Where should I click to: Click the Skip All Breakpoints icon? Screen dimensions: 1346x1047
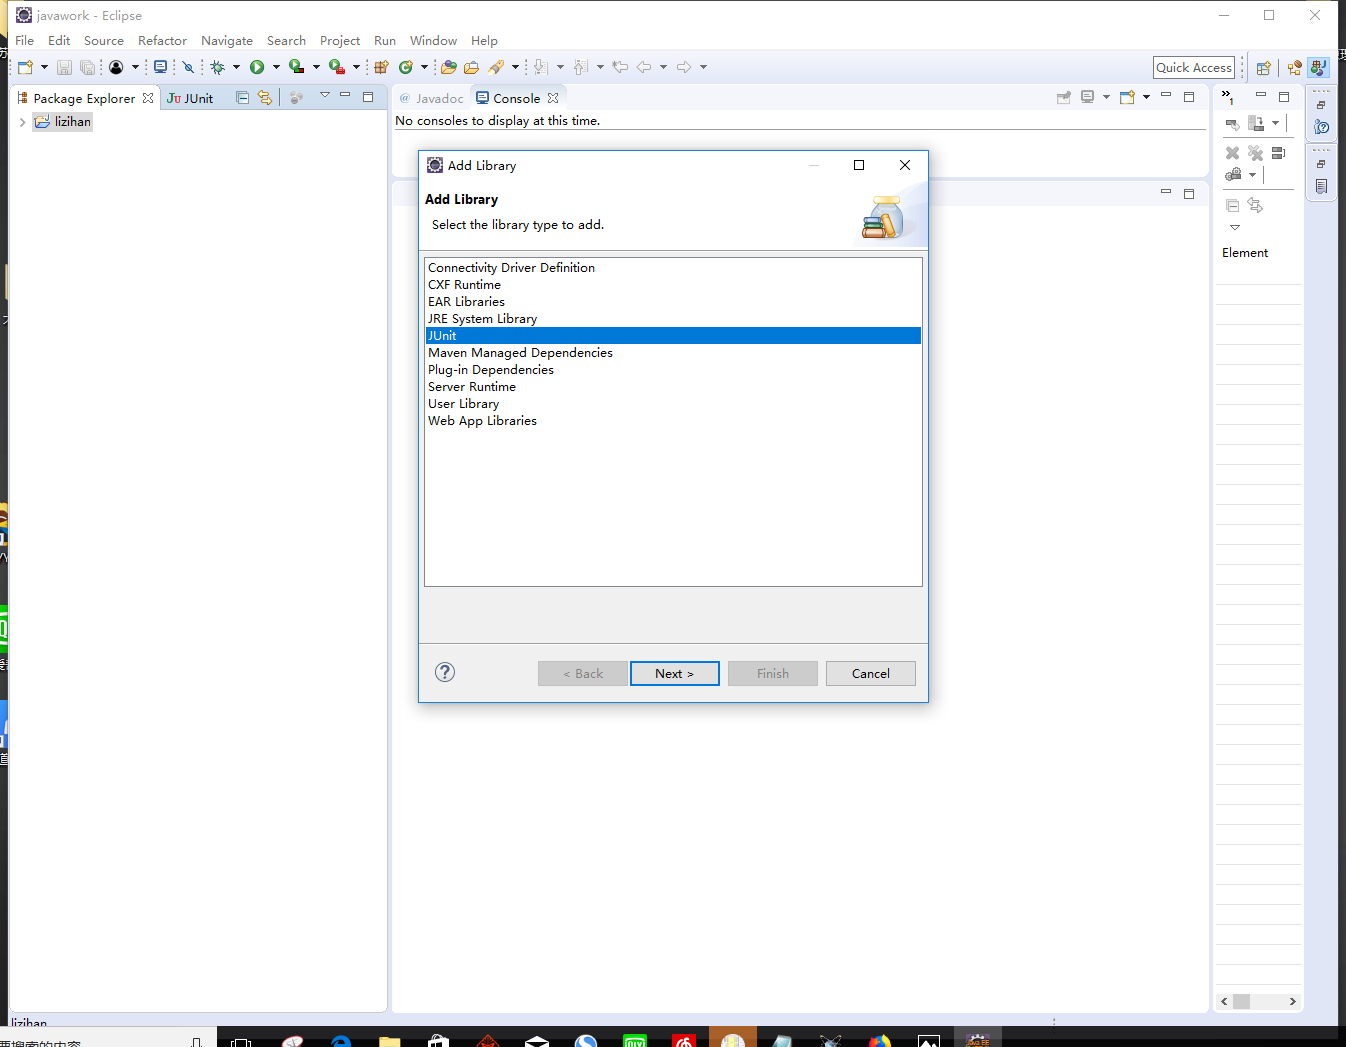[188, 67]
